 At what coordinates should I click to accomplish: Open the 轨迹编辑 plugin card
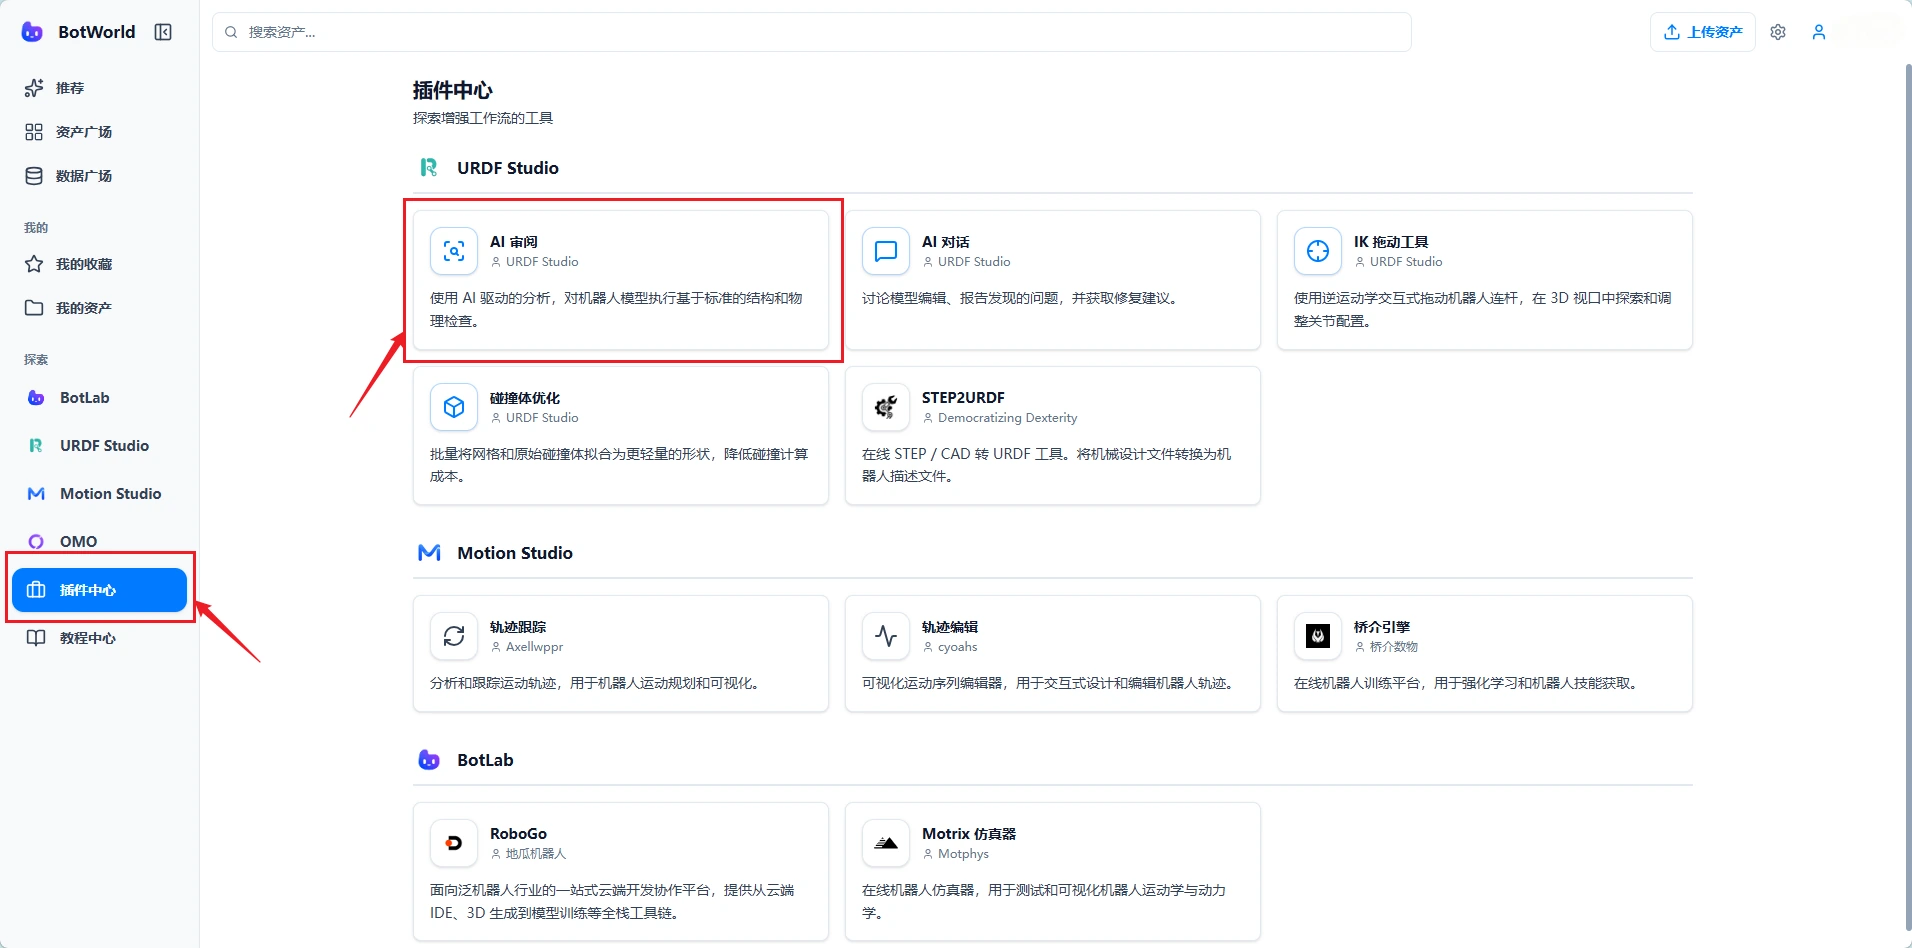coord(1053,654)
